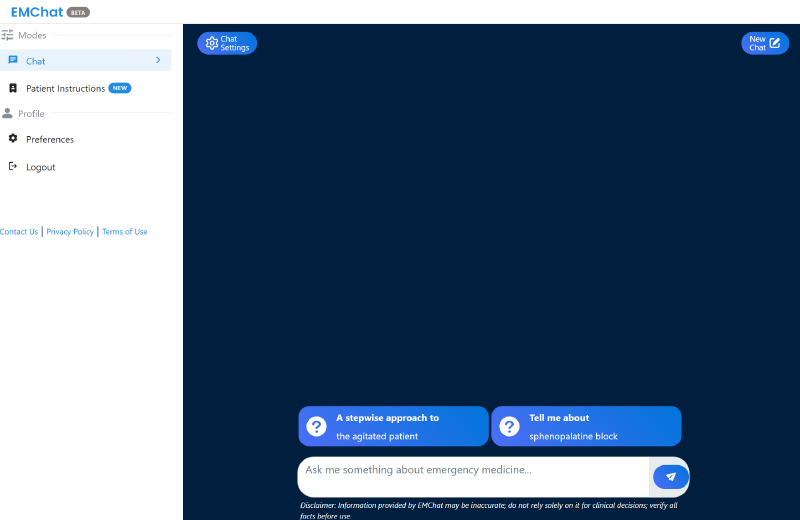Click the Patient Instructions document icon
This screenshot has width=800, height=520.
pyautogui.click(x=13, y=88)
